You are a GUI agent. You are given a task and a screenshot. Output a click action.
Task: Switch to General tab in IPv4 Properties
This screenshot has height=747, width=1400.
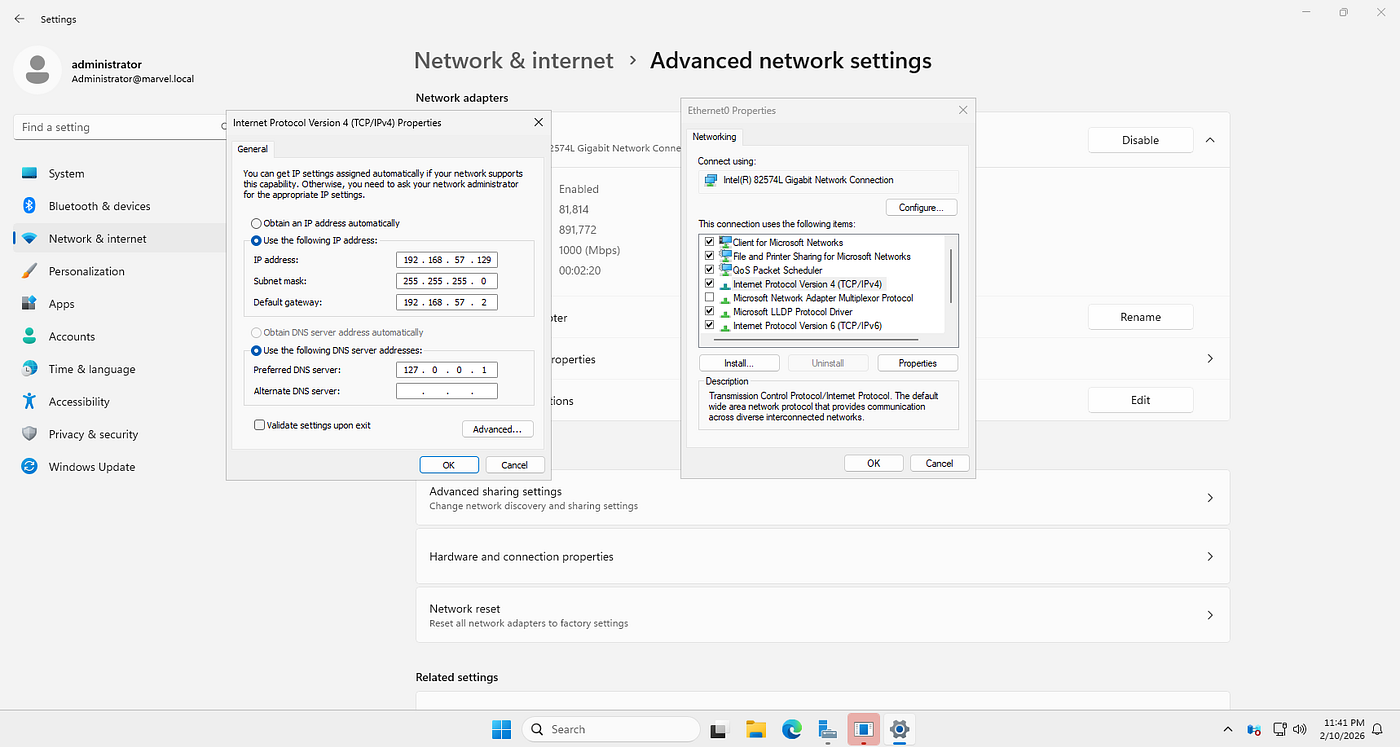(x=252, y=149)
